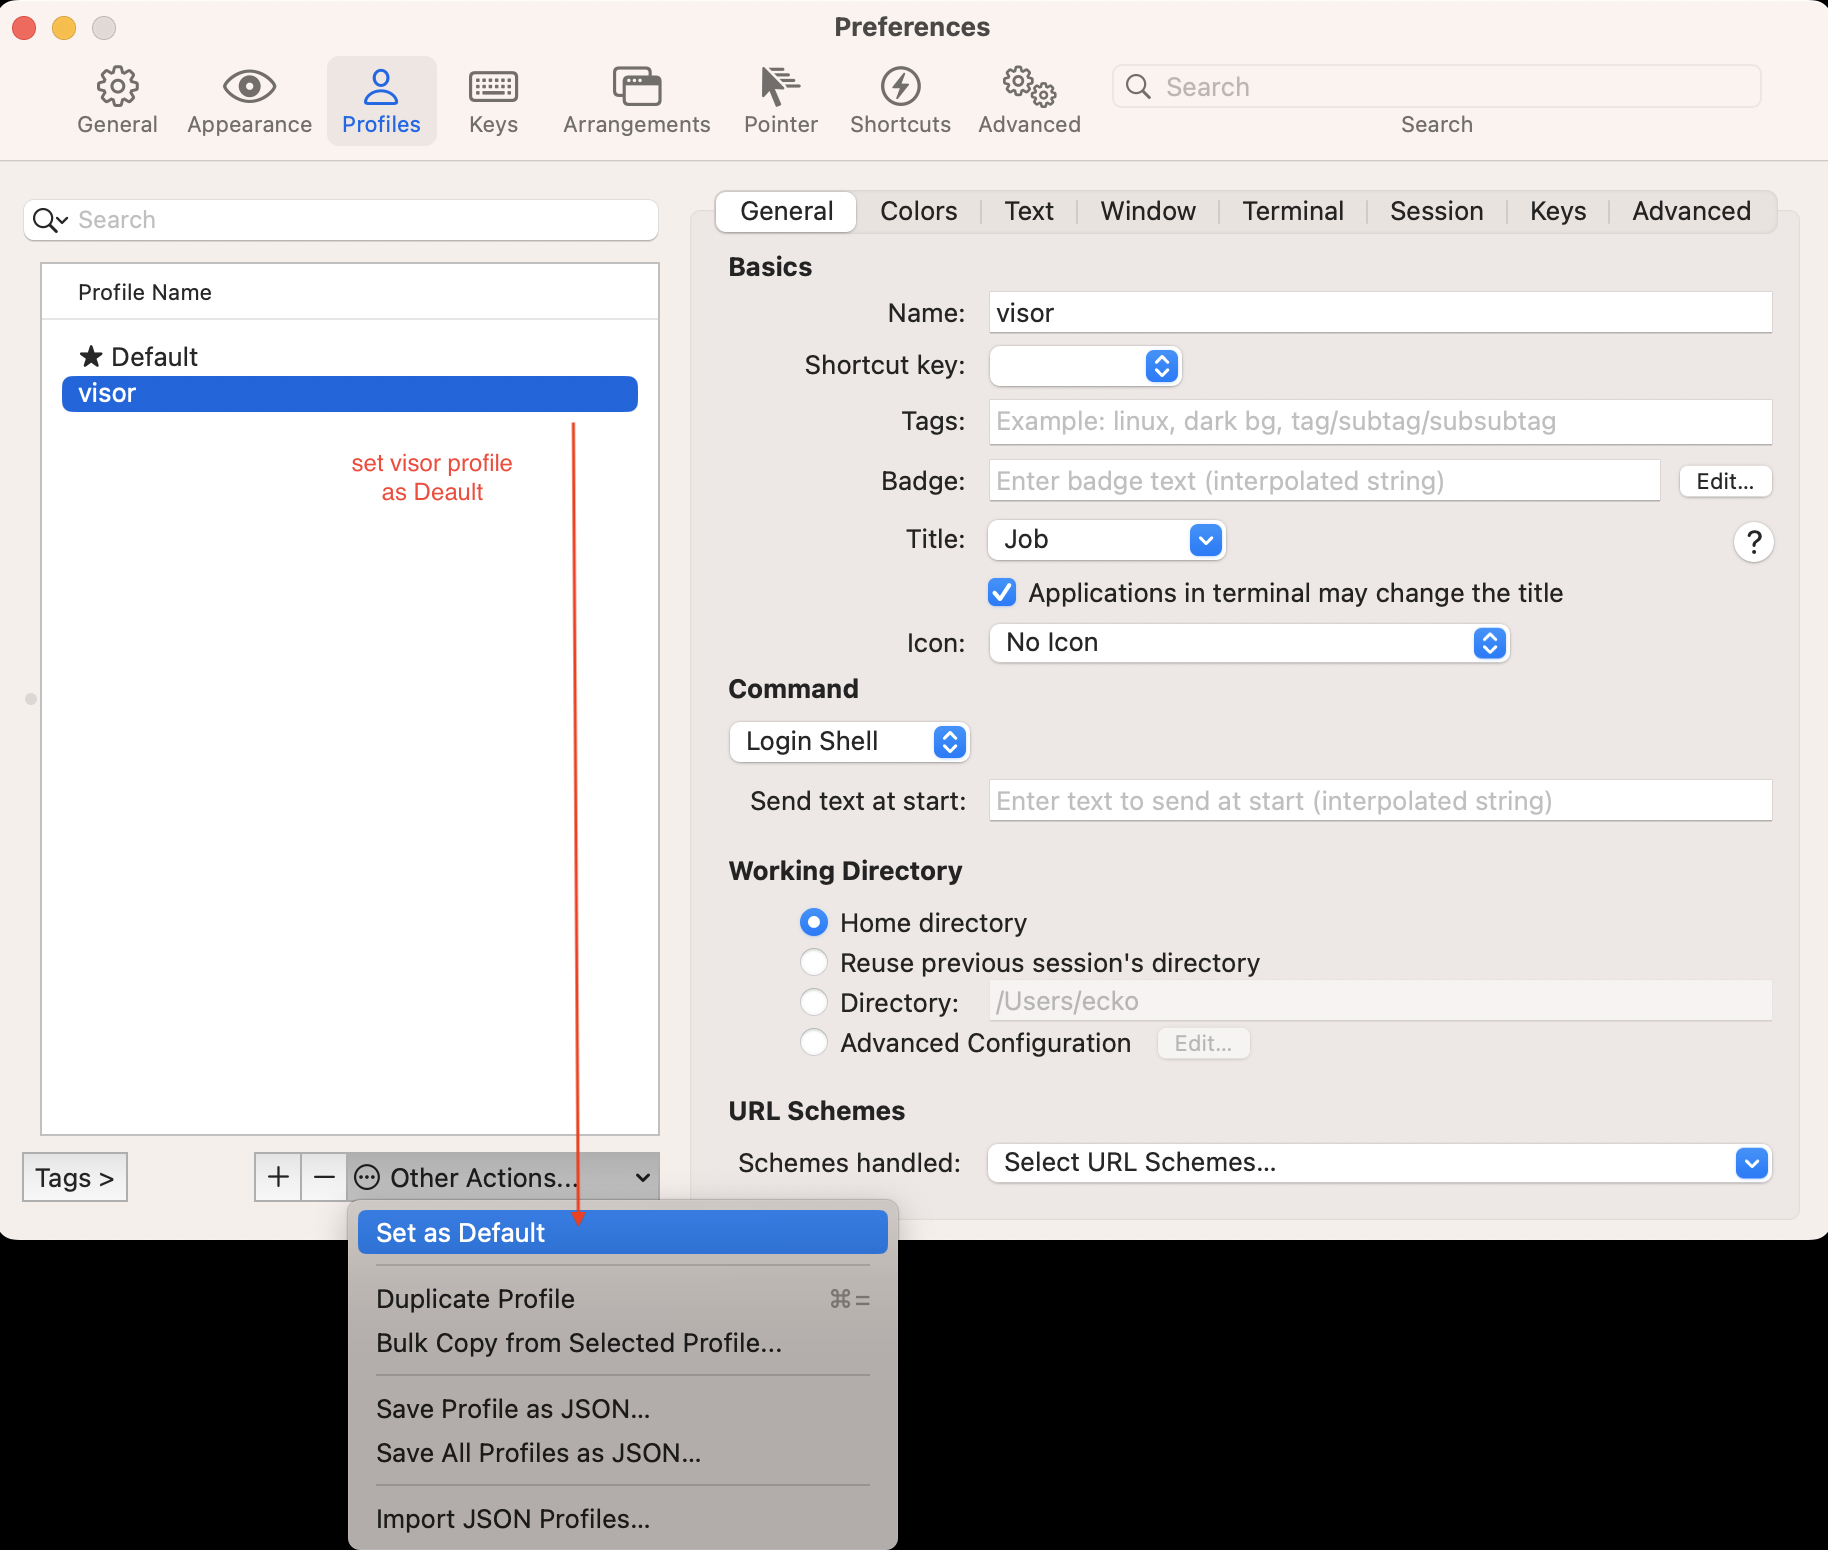Screen dimensions: 1828x1550
Task: Choose Duplicate Profile menu item
Action: tap(622, 1298)
